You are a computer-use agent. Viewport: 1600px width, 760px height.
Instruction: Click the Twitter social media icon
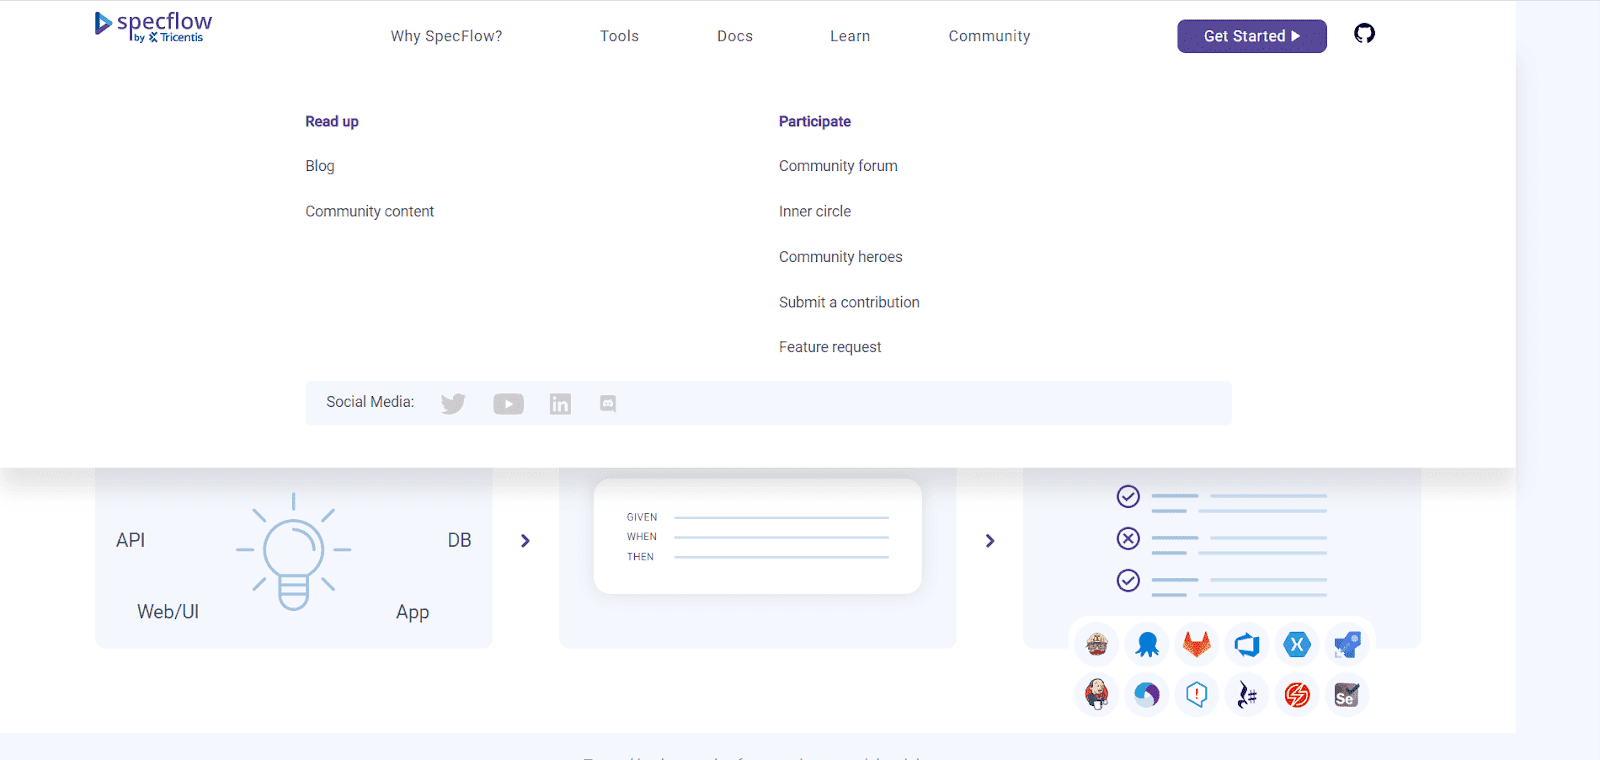[453, 404]
